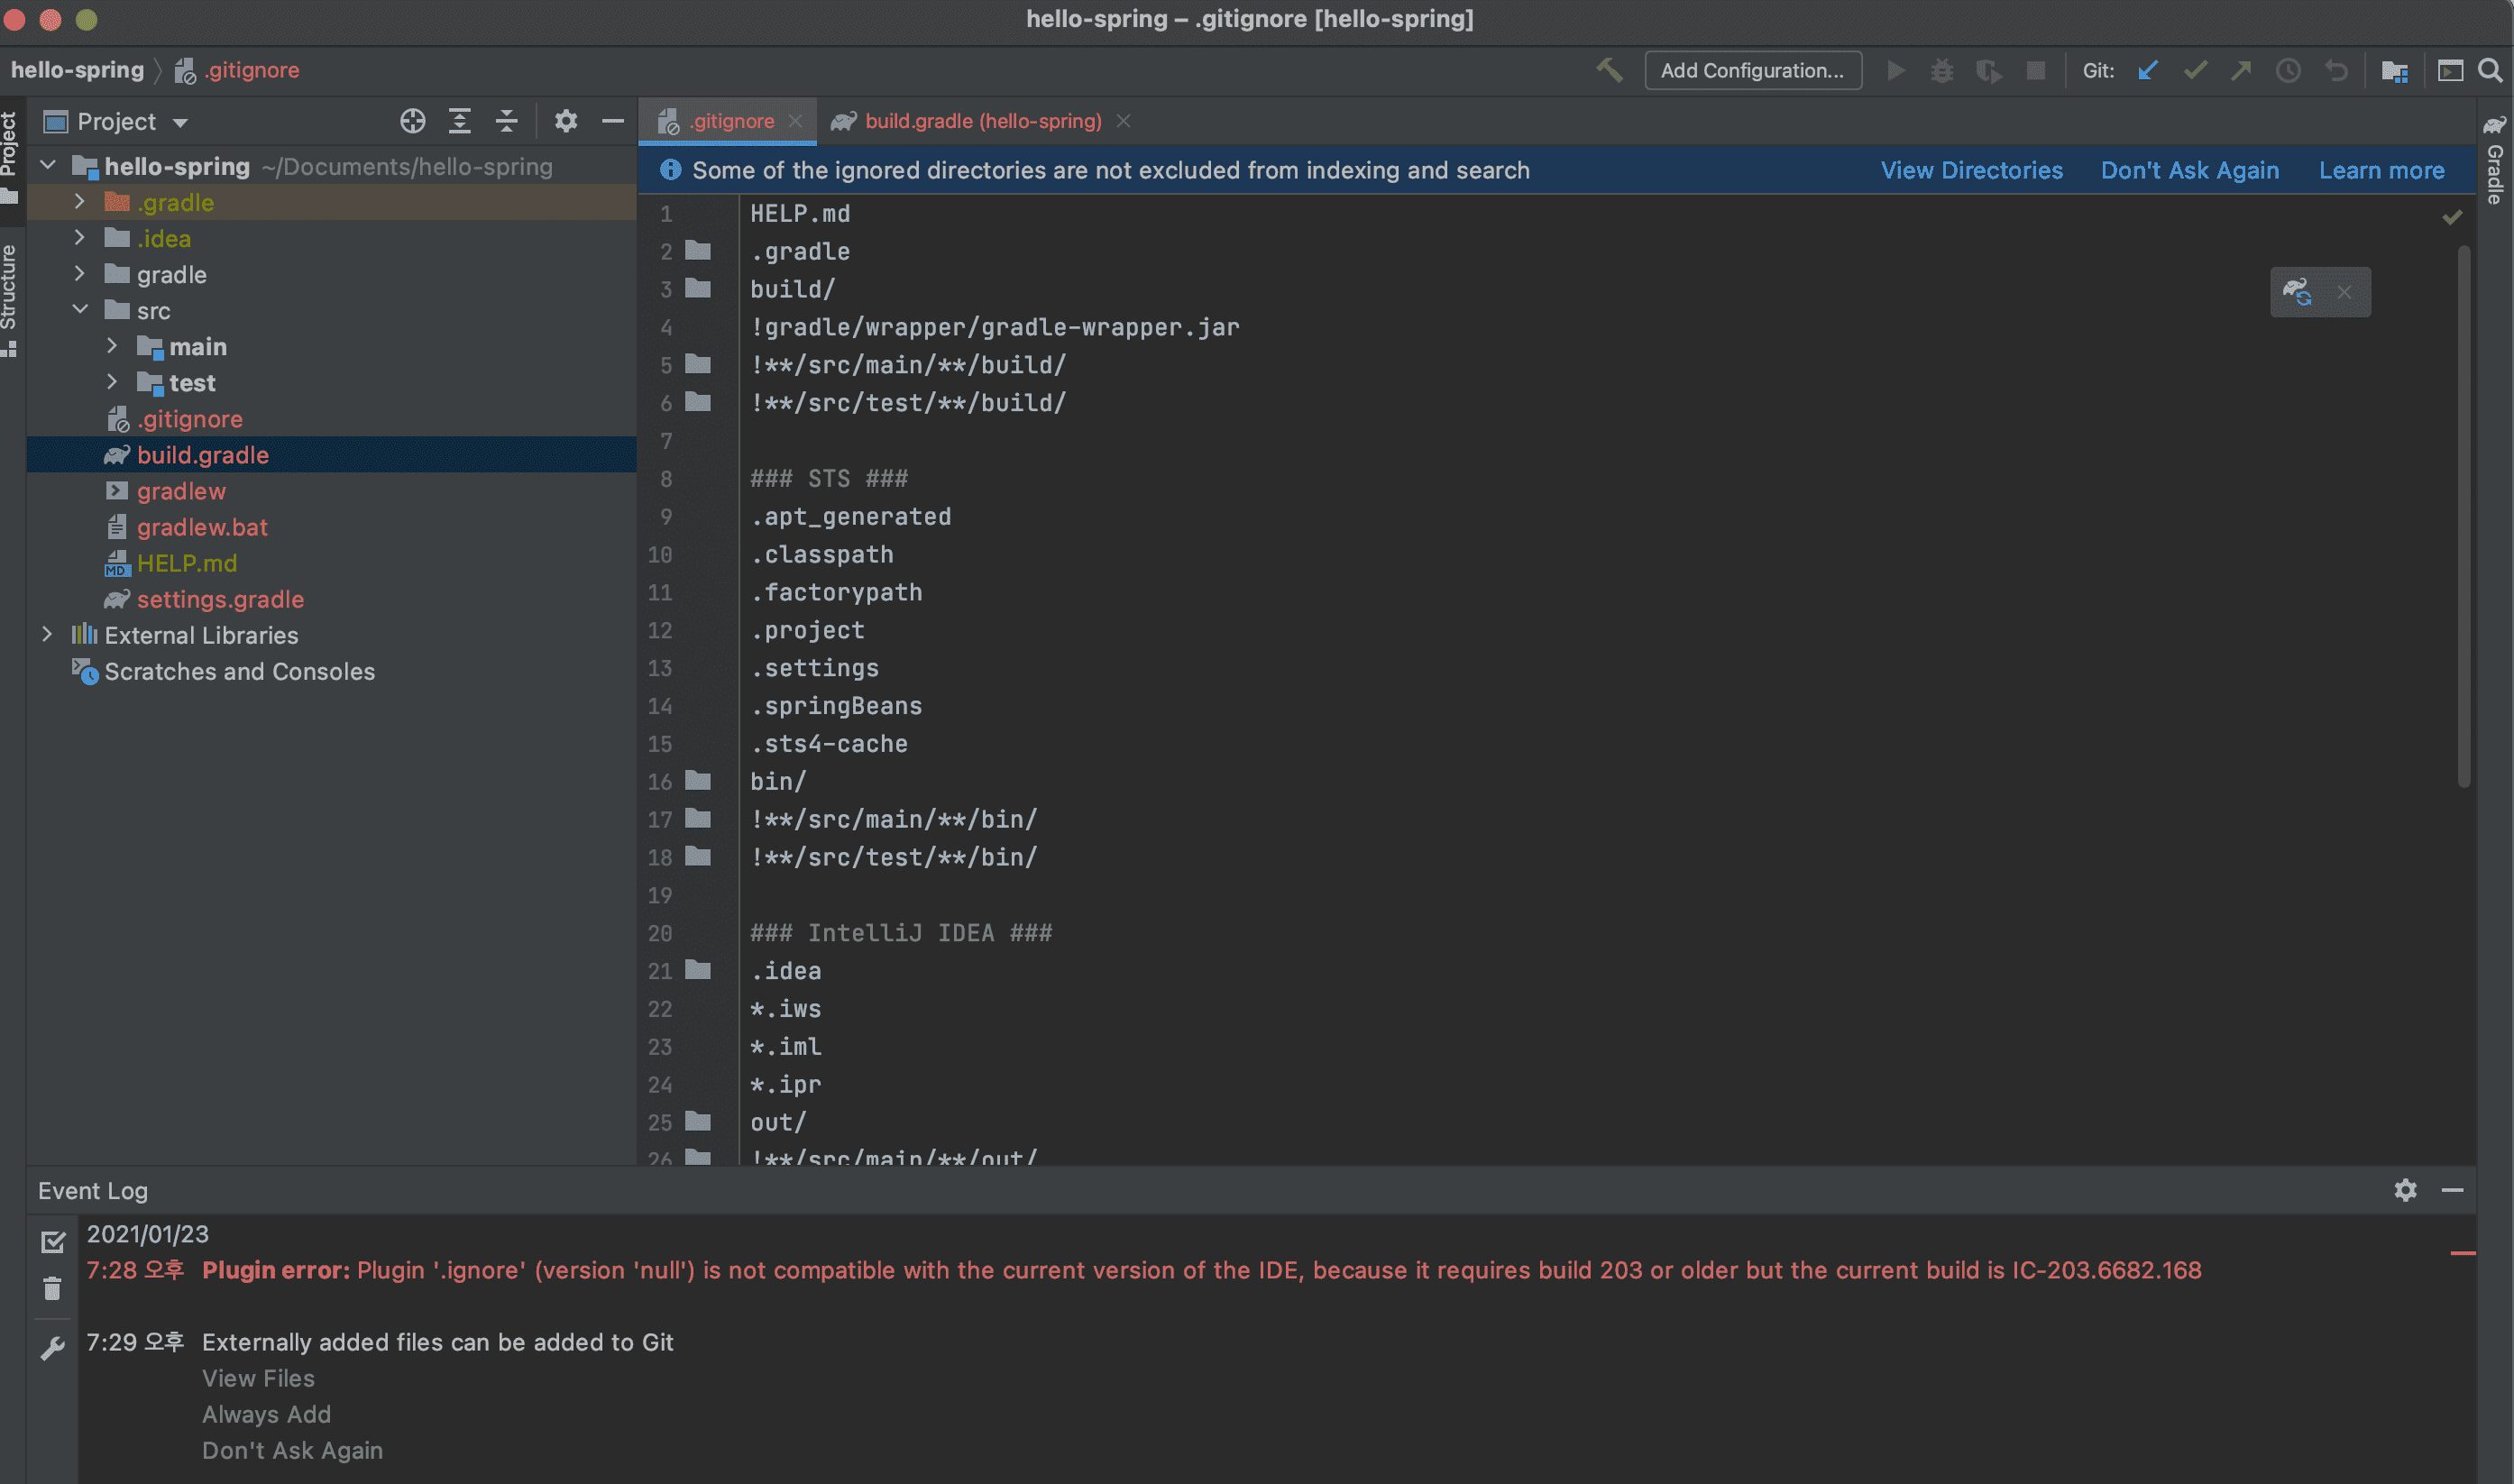Open Search Everywhere magnifier icon
The height and width of the screenshot is (1484, 2514).
point(2489,70)
